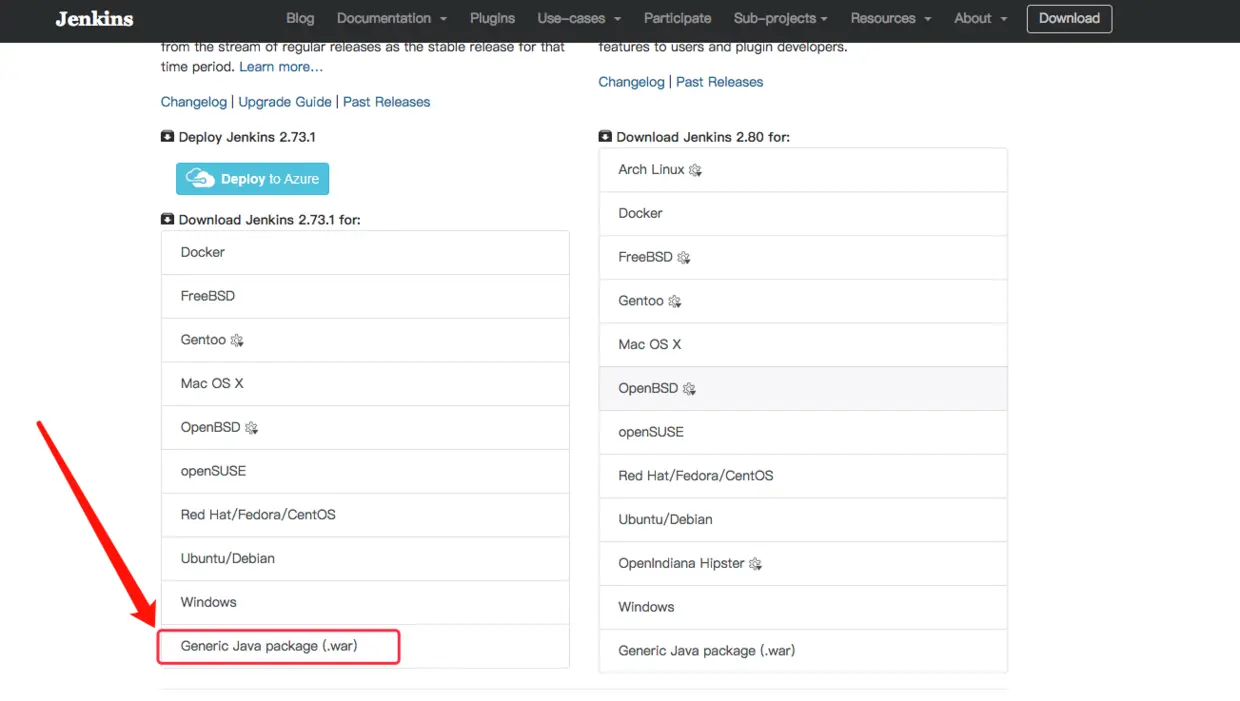The height and width of the screenshot is (701, 1240).
Task: Expand the About dropdown menu
Action: coord(981,18)
